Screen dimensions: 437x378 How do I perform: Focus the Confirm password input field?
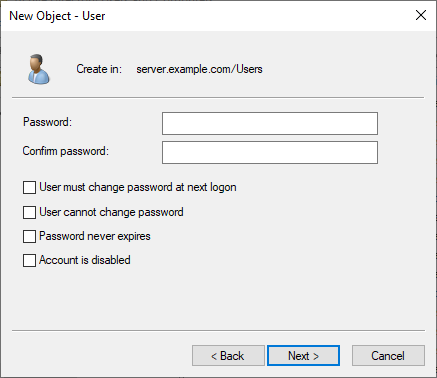point(270,152)
